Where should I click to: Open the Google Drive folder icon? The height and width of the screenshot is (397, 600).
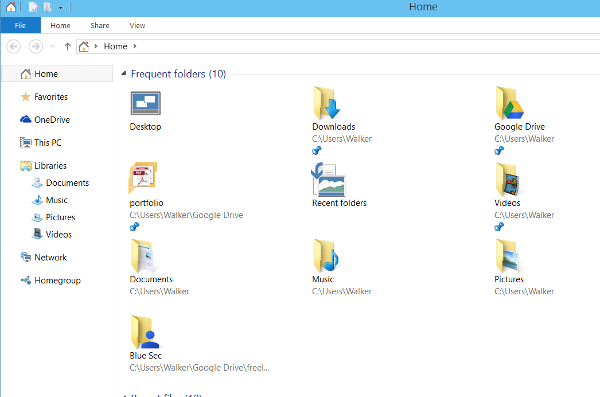click(x=509, y=103)
